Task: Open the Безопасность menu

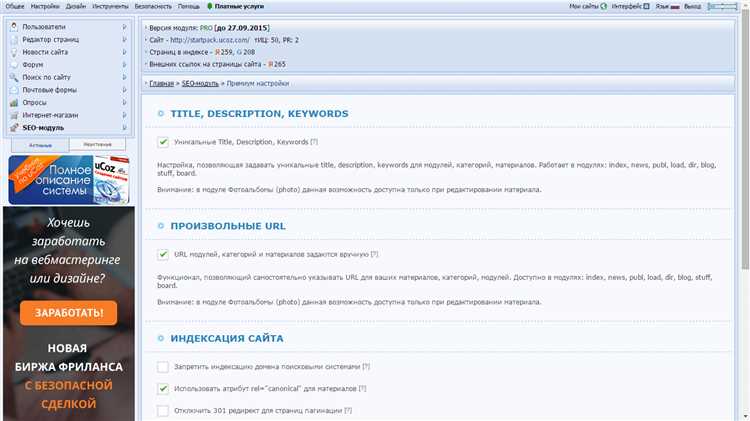Action: click(x=153, y=6)
